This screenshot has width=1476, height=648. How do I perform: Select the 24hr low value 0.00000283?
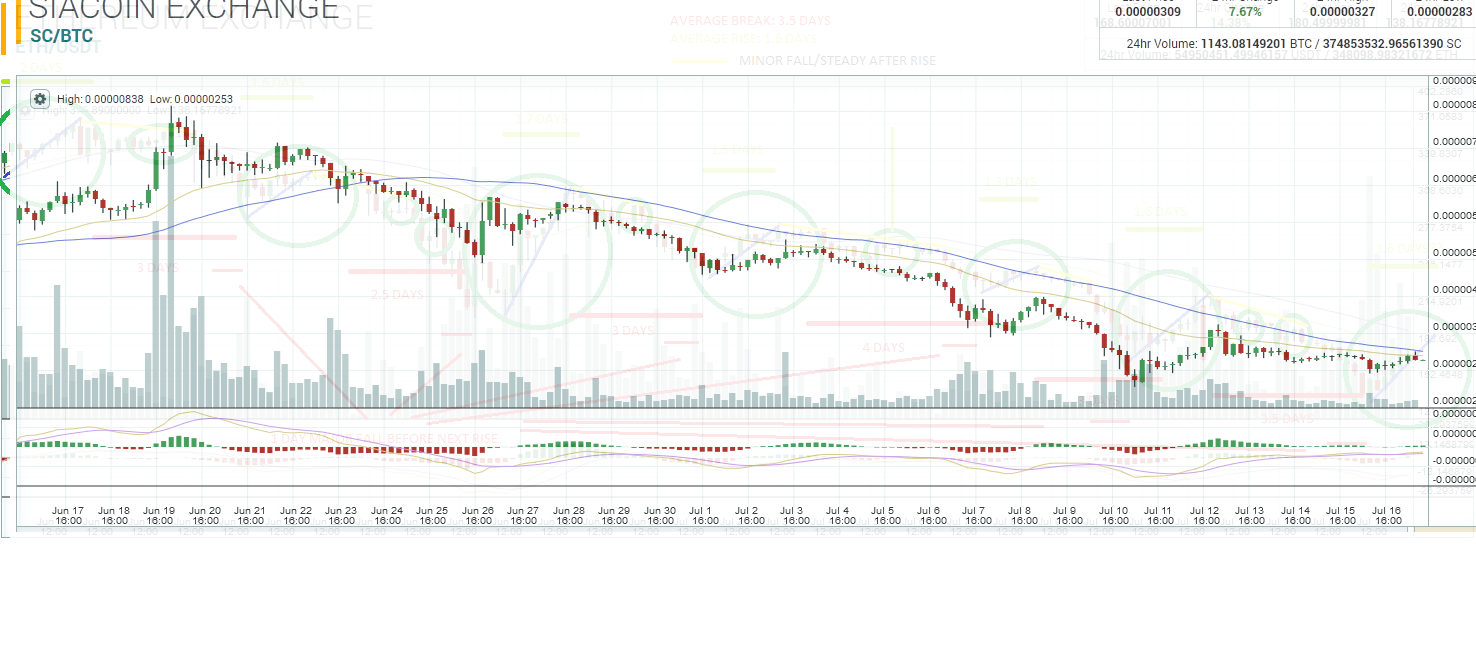point(1440,12)
